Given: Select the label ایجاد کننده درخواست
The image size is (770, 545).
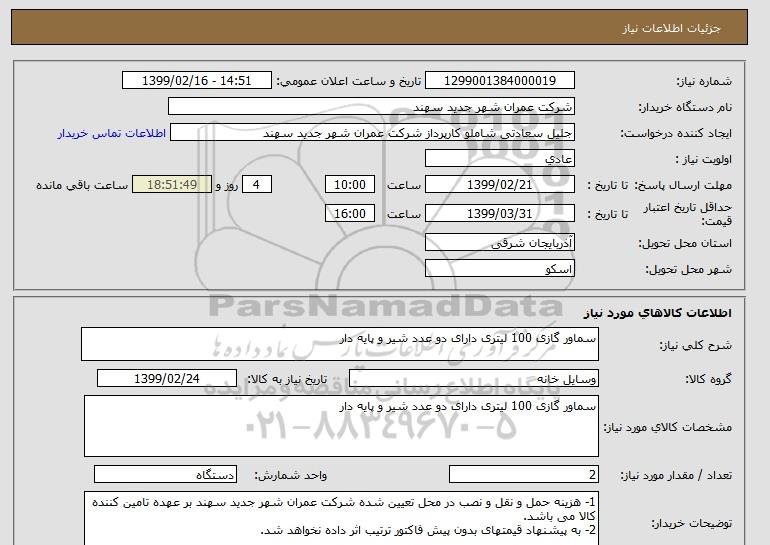Looking at the screenshot, I should pyautogui.click(x=676, y=134).
